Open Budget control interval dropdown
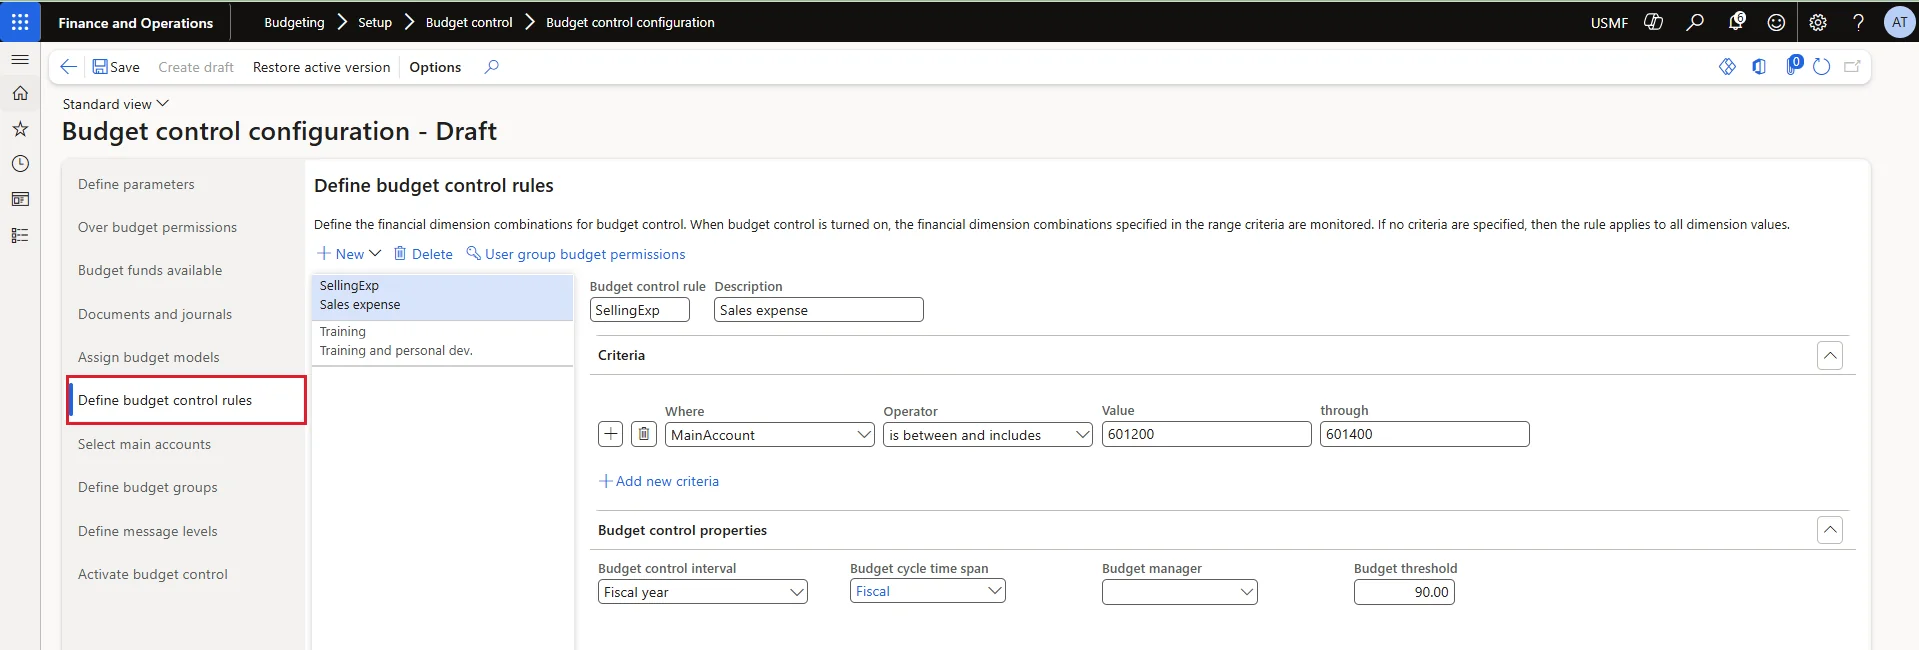The width and height of the screenshot is (1919, 650). [x=703, y=592]
